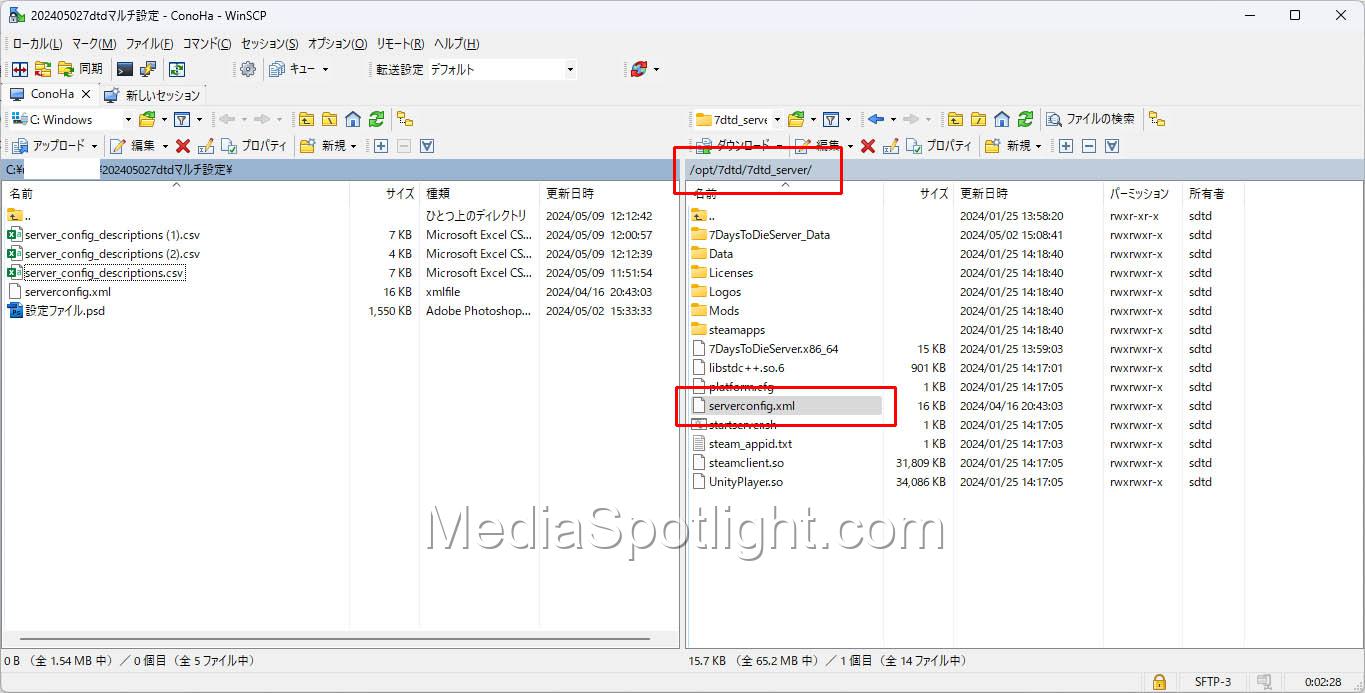
Task: Expand the transfer settings デフォルト dropdown
Action: point(570,69)
